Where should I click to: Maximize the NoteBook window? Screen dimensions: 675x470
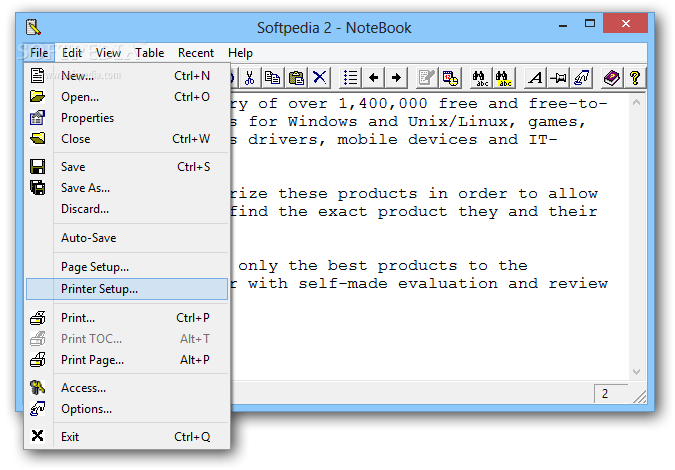(x=590, y=24)
